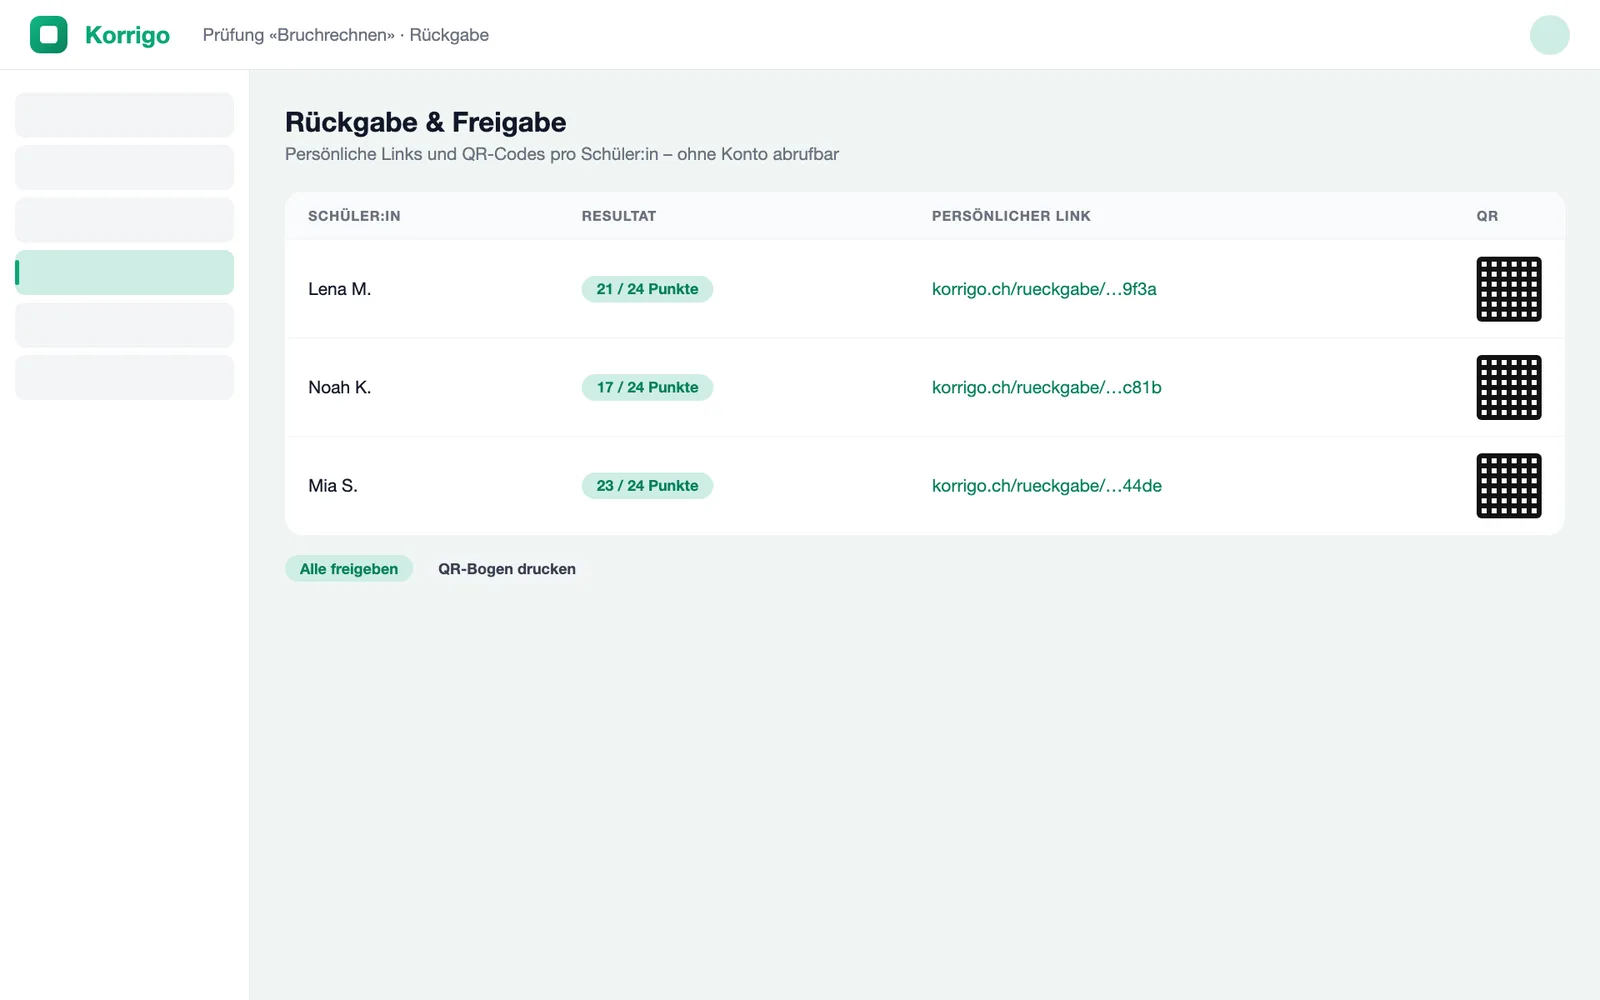1600x1000 pixels.
Task: Click the RESULTAT column header
Action: (x=619, y=216)
